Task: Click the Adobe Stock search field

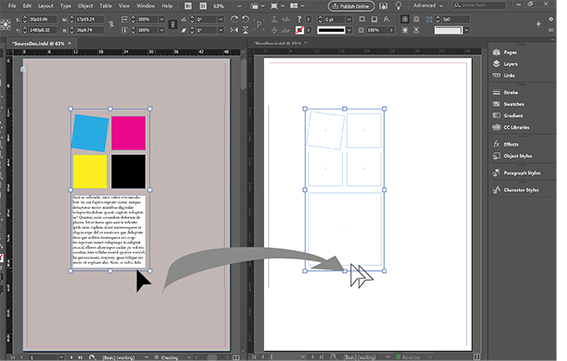Action: coord(479,5)
